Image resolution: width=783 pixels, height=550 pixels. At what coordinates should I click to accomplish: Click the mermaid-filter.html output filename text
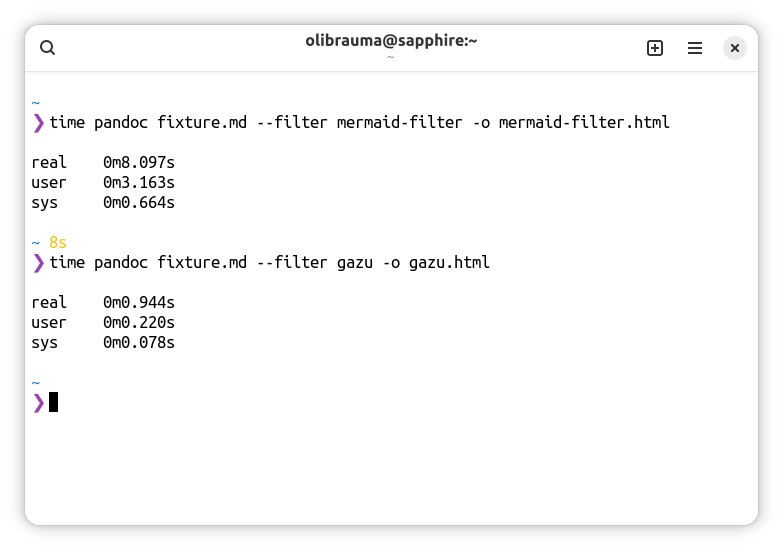pyautogui.click(x=584, y=122)
